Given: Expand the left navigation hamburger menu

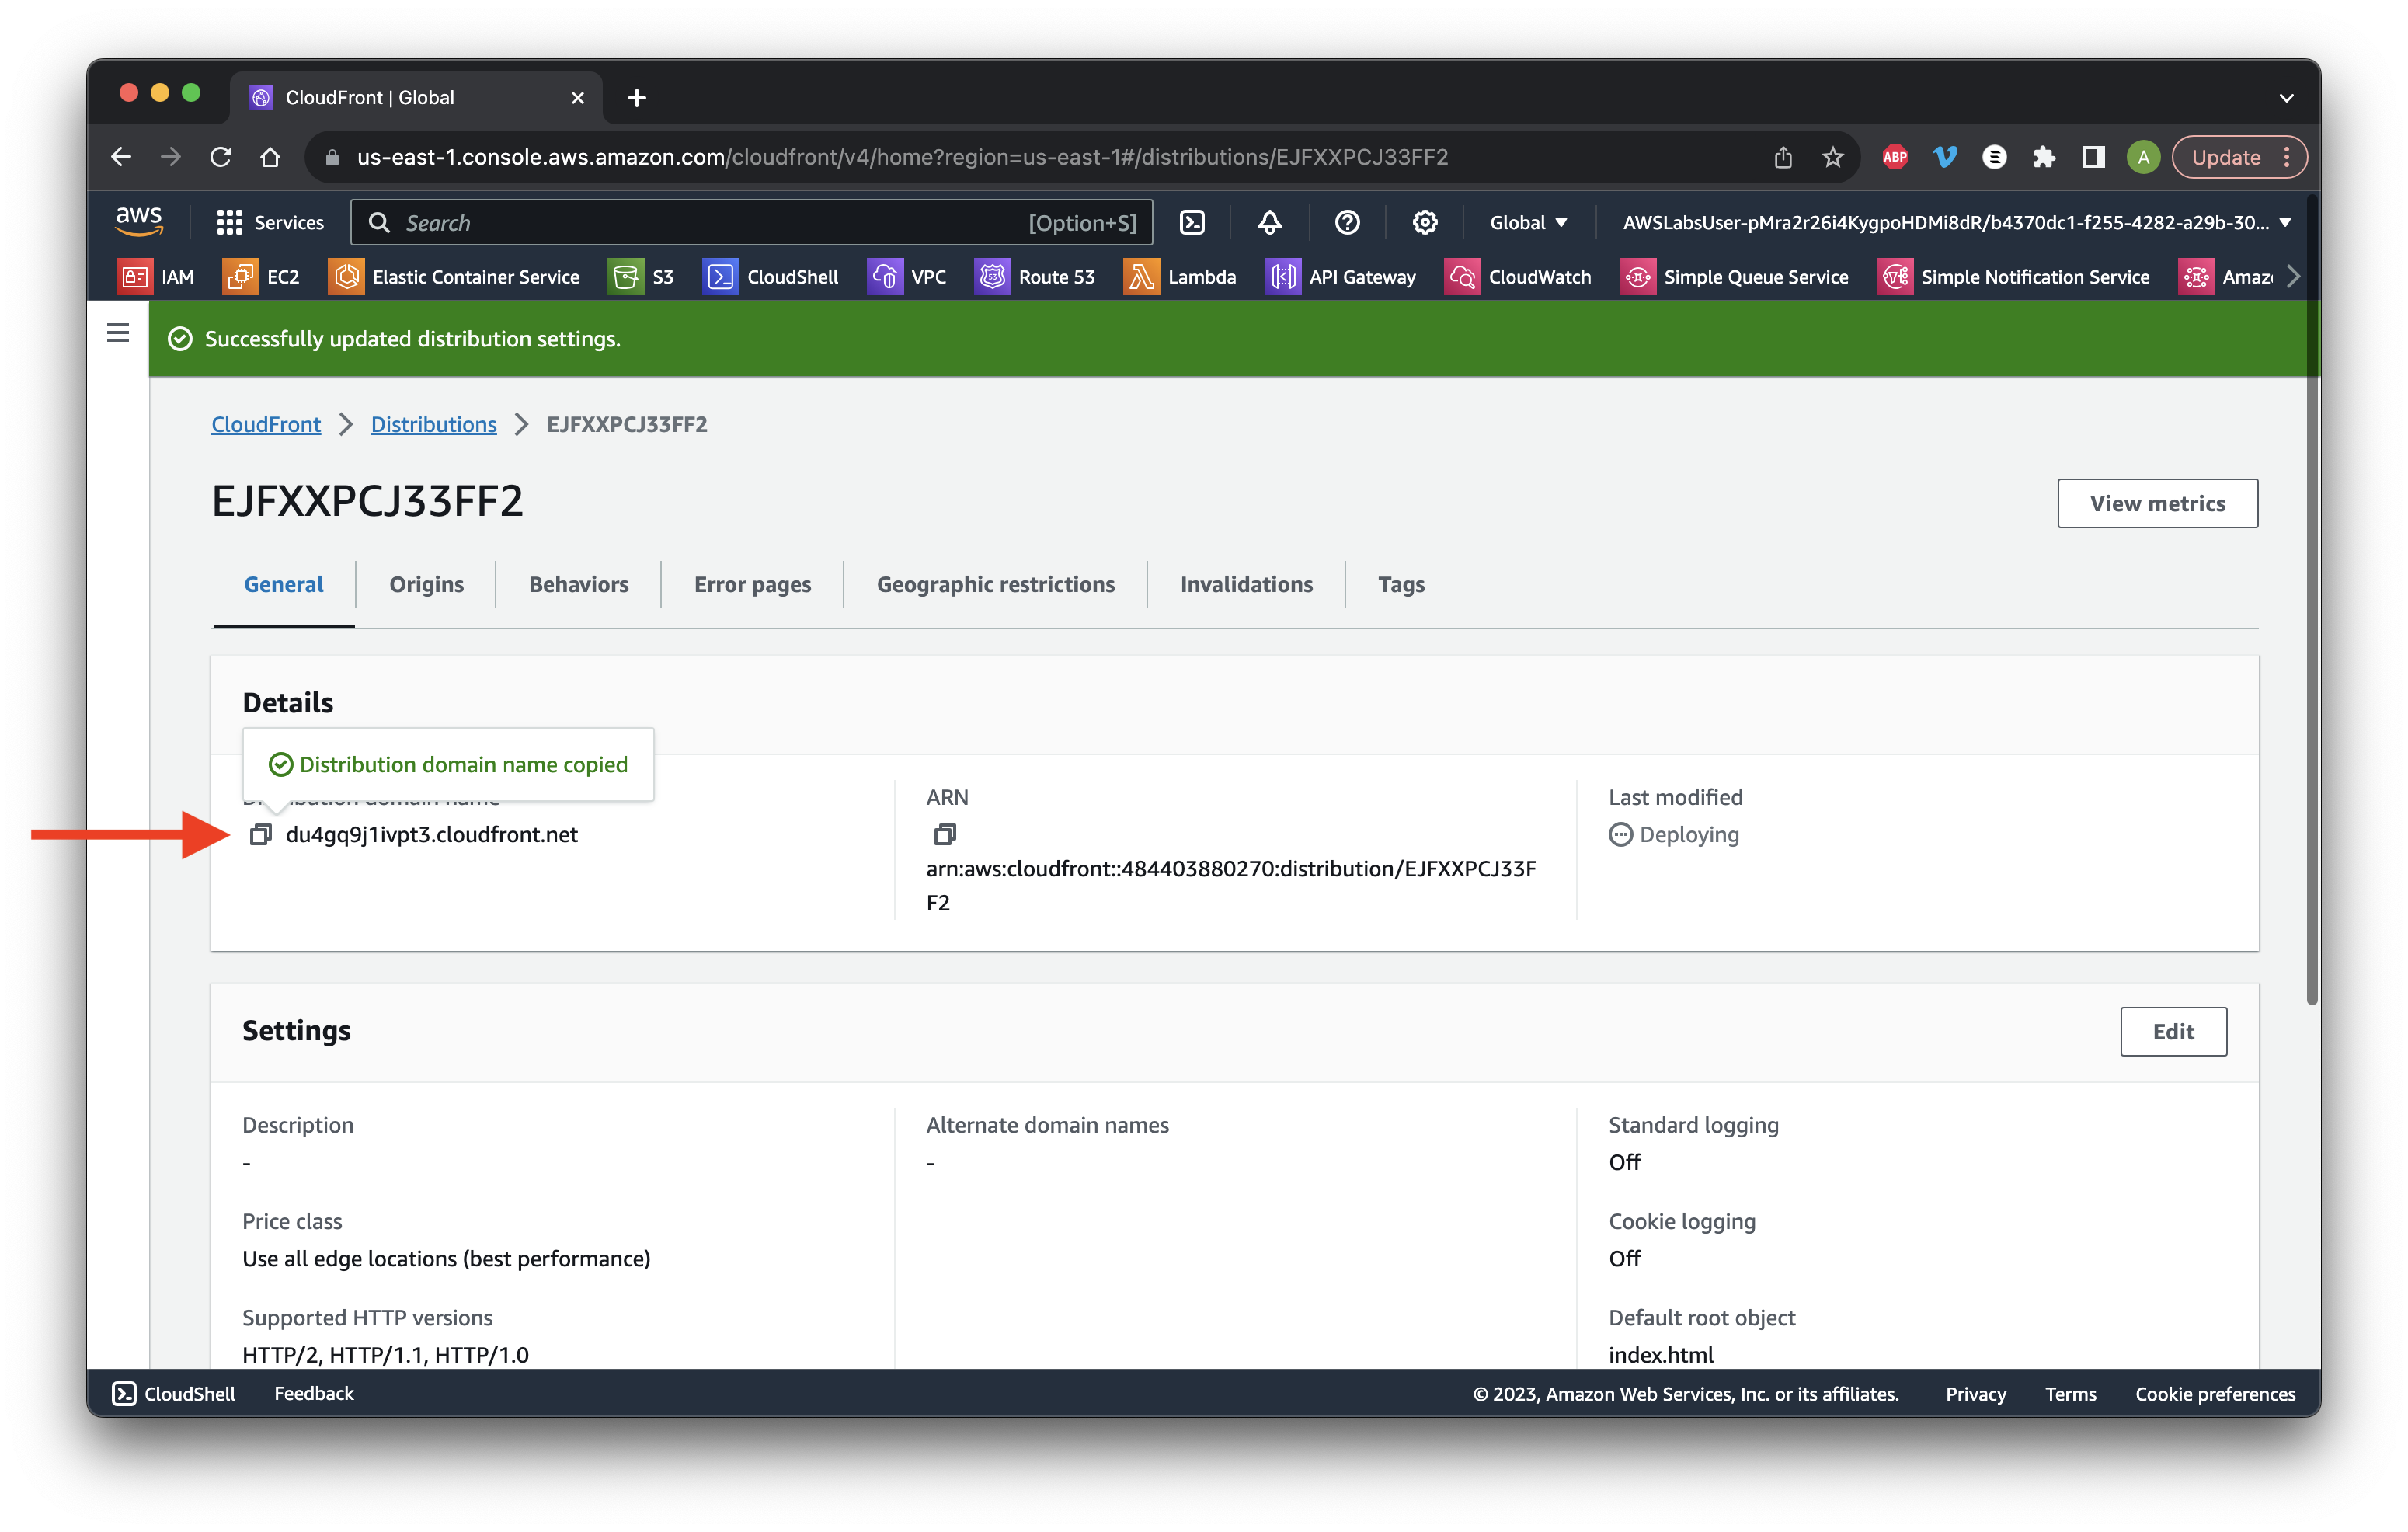Looking at the screenshot, I should pyautogui.click(x=118, y=333).
